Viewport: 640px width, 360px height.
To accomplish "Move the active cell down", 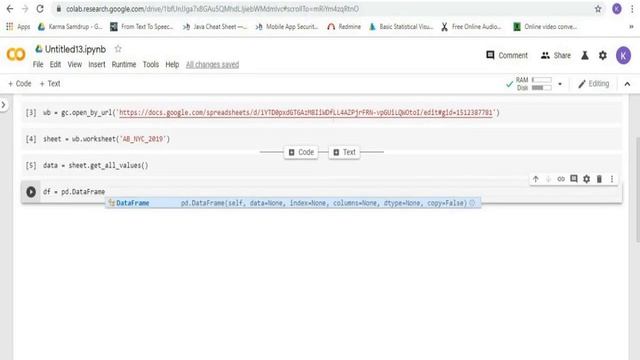I will [x=548, y=179].
